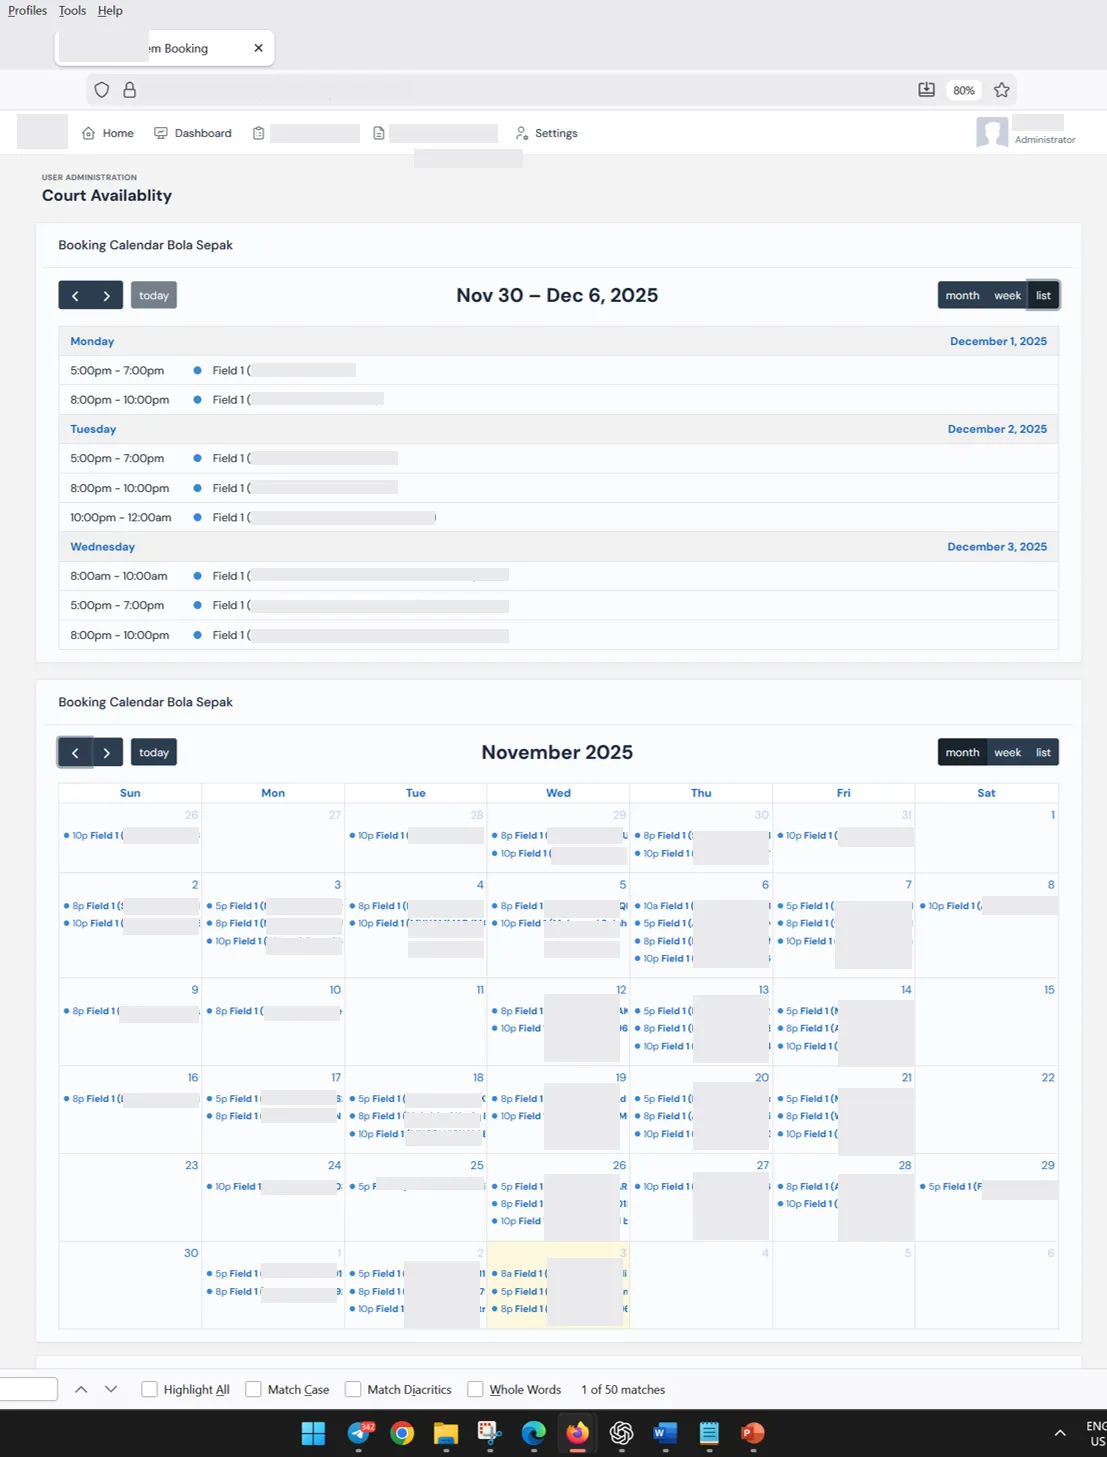Image resolution: width=1107 pixels, height=1457 pixels.
Task: Open Tuesday 10:00pm - 12:00am booking
Action: 558,517
